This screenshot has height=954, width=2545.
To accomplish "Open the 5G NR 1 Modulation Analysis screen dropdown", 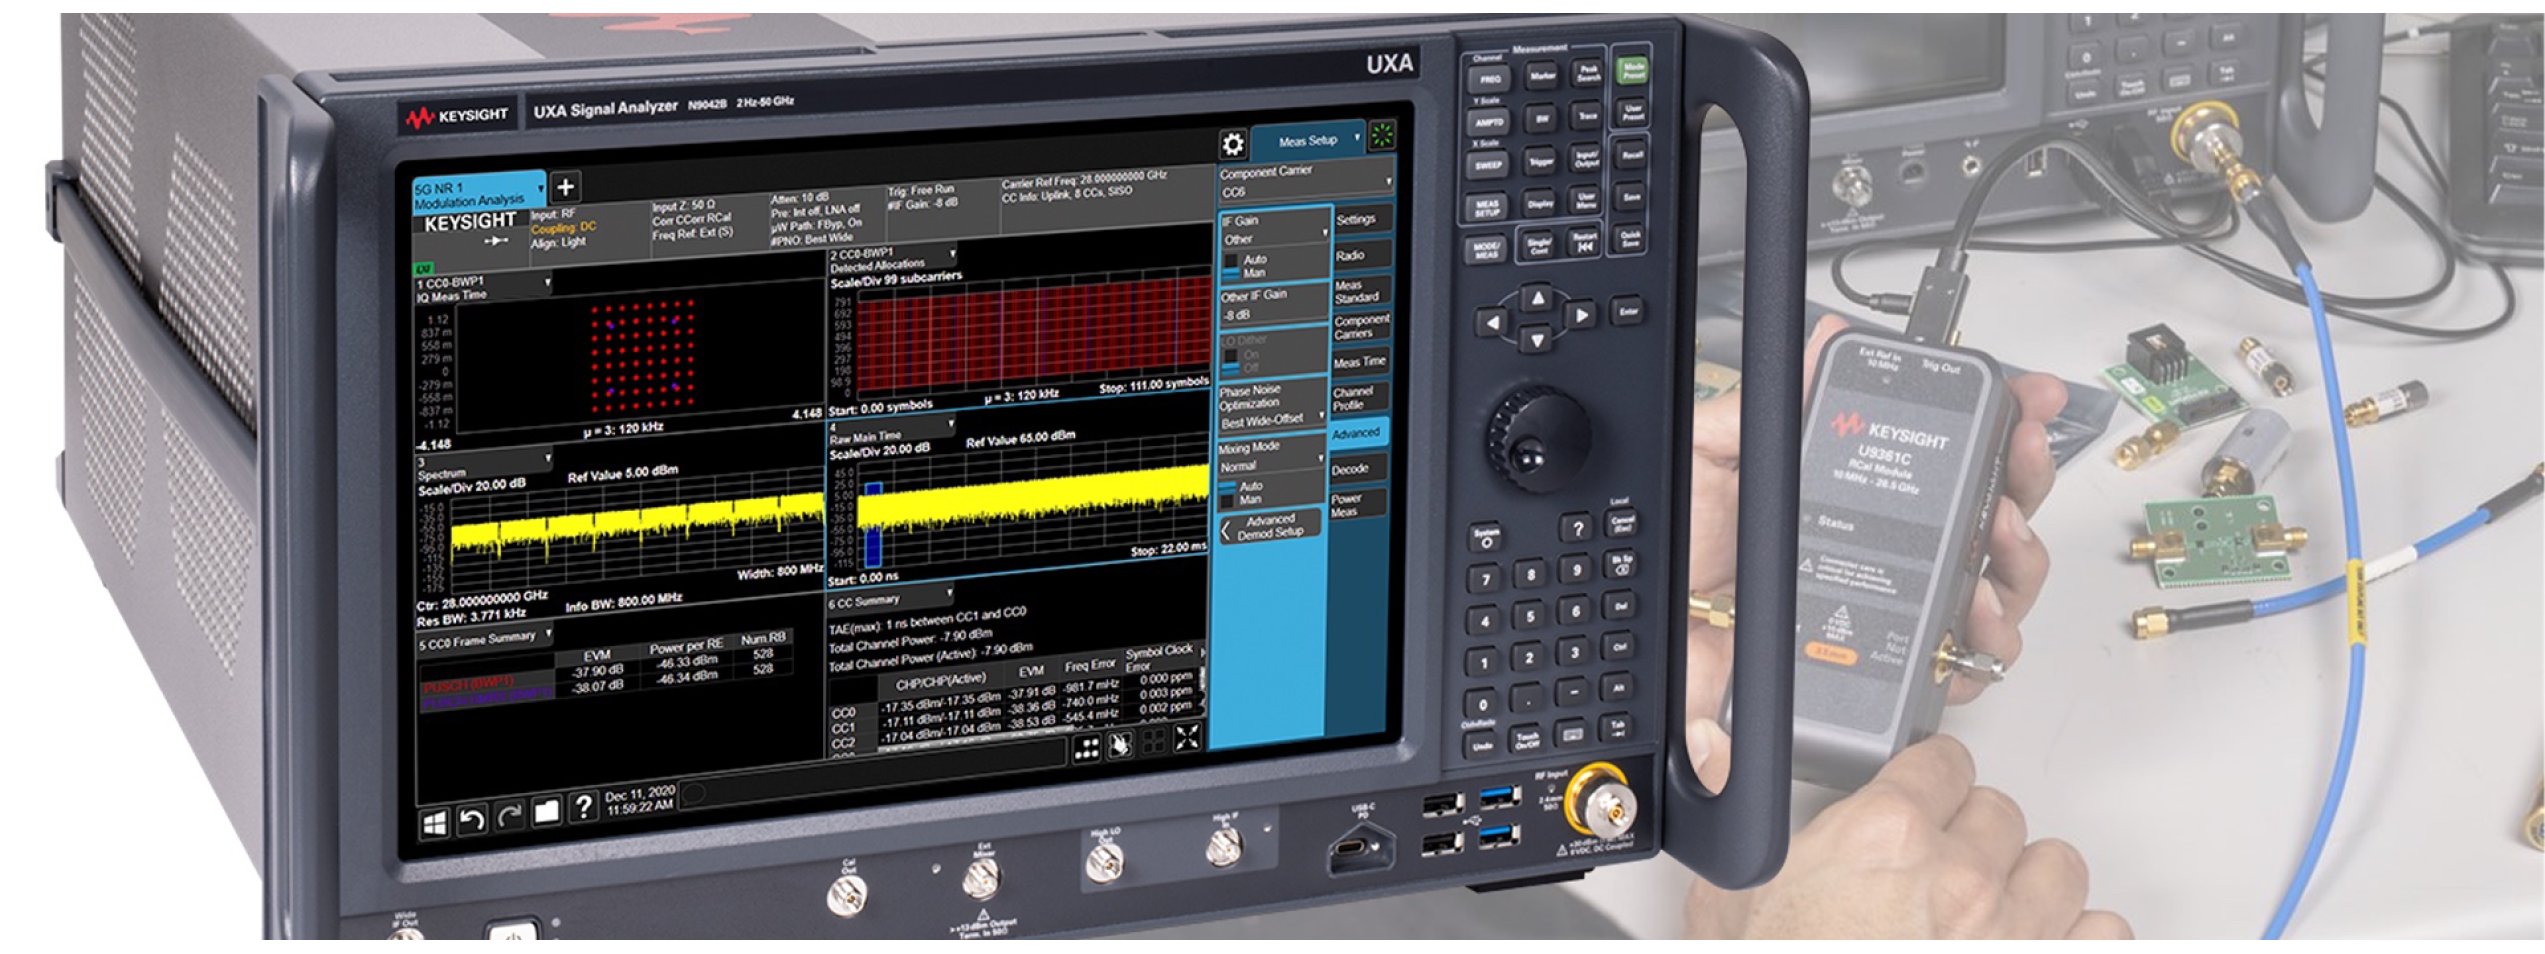I will tap(480, 194).
